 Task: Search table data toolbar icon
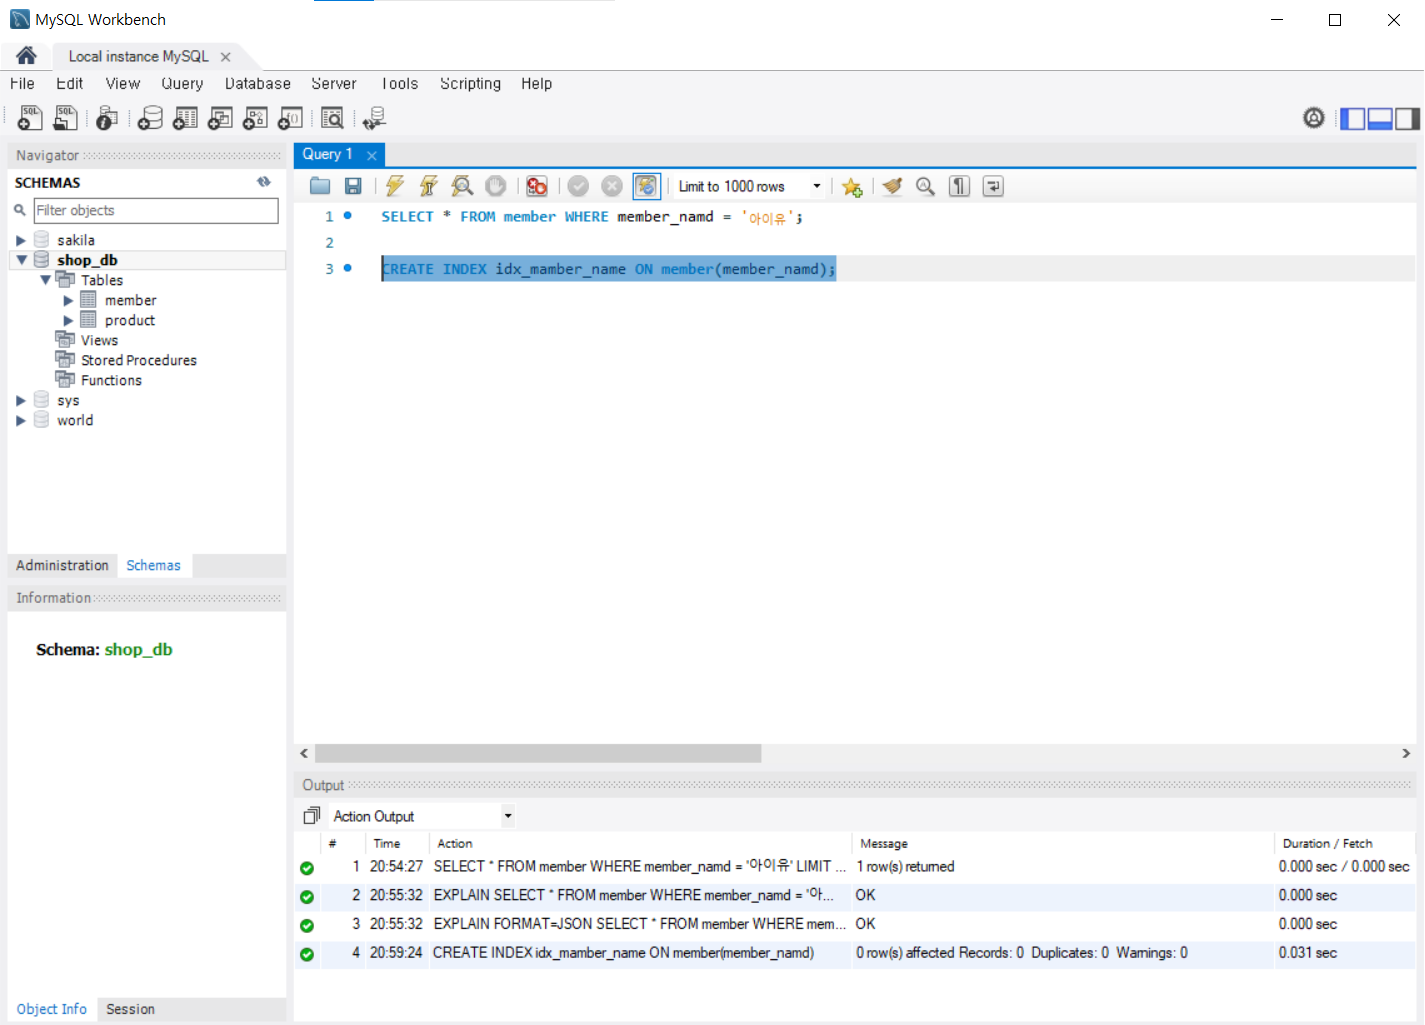[332, 118]
